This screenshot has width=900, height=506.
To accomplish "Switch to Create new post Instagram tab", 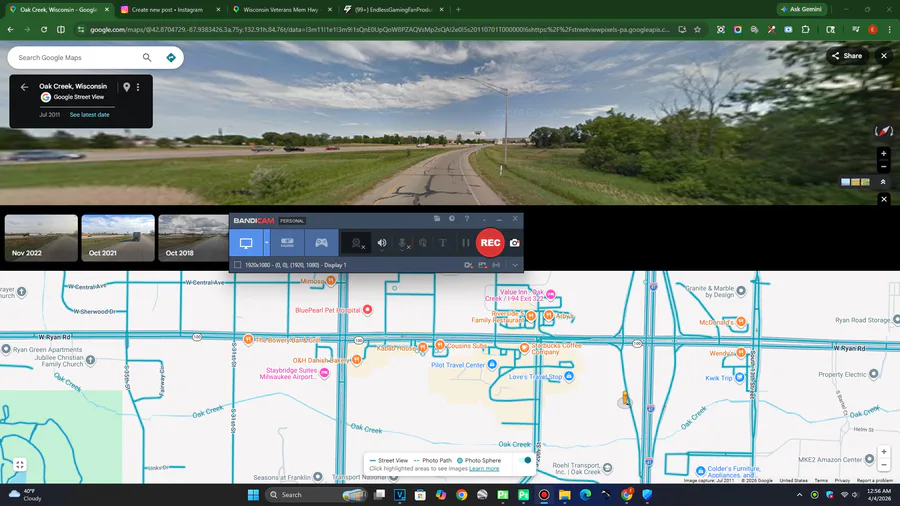I will tap(167, 10).
